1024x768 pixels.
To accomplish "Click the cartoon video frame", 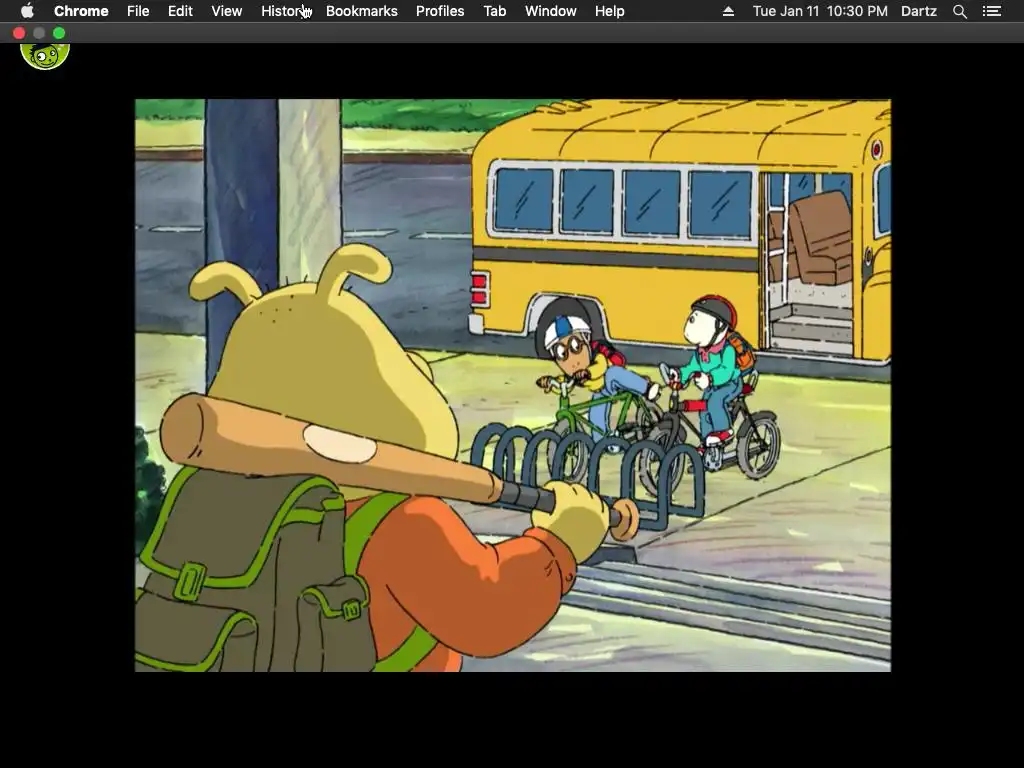I will click(x=513, y=385).
